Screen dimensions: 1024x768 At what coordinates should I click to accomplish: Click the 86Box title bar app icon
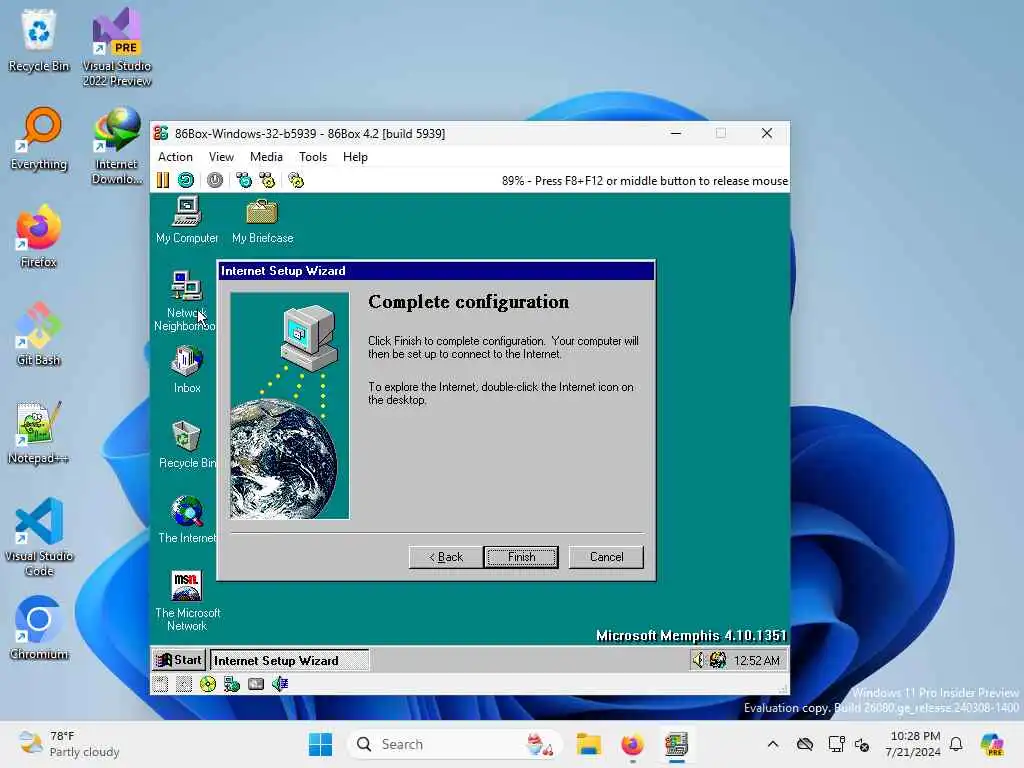click(x=161, y=133)
